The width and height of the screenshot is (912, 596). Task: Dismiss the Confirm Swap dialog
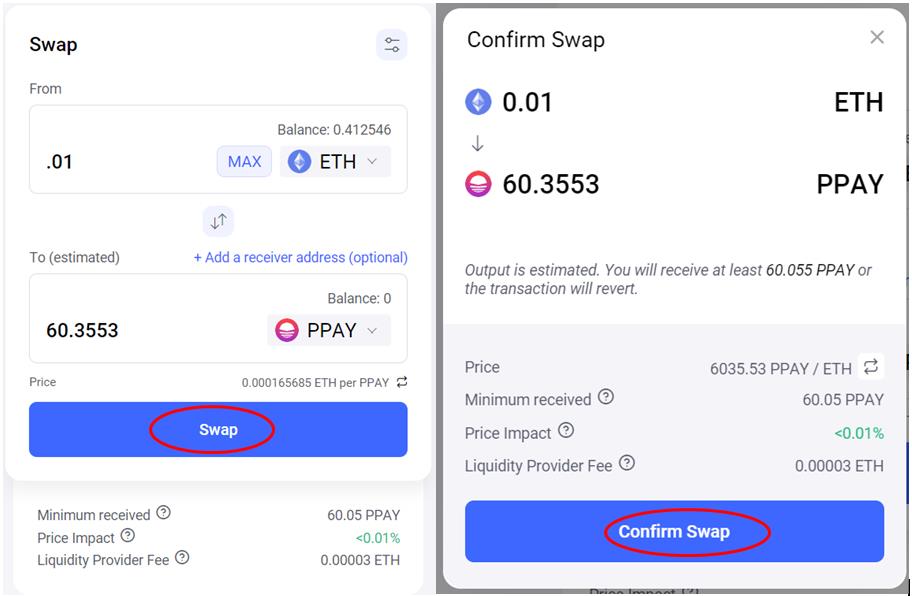coord(877,37)
